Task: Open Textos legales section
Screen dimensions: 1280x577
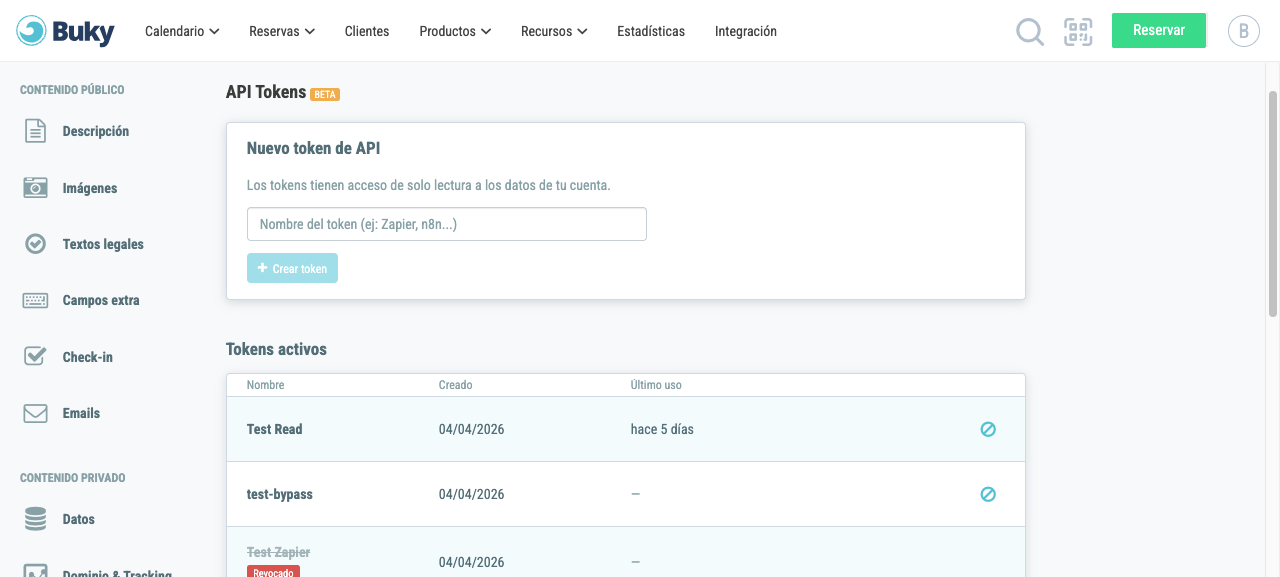Action: tap(103, 244)
